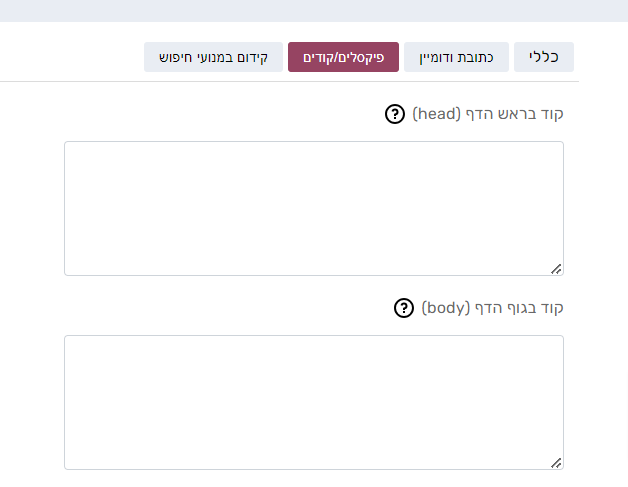Image resolution: width=628 pixels, height=487 pixels.
Task: Show the tooltip for the (body) code question mark
Action: [x=404, y=308]
